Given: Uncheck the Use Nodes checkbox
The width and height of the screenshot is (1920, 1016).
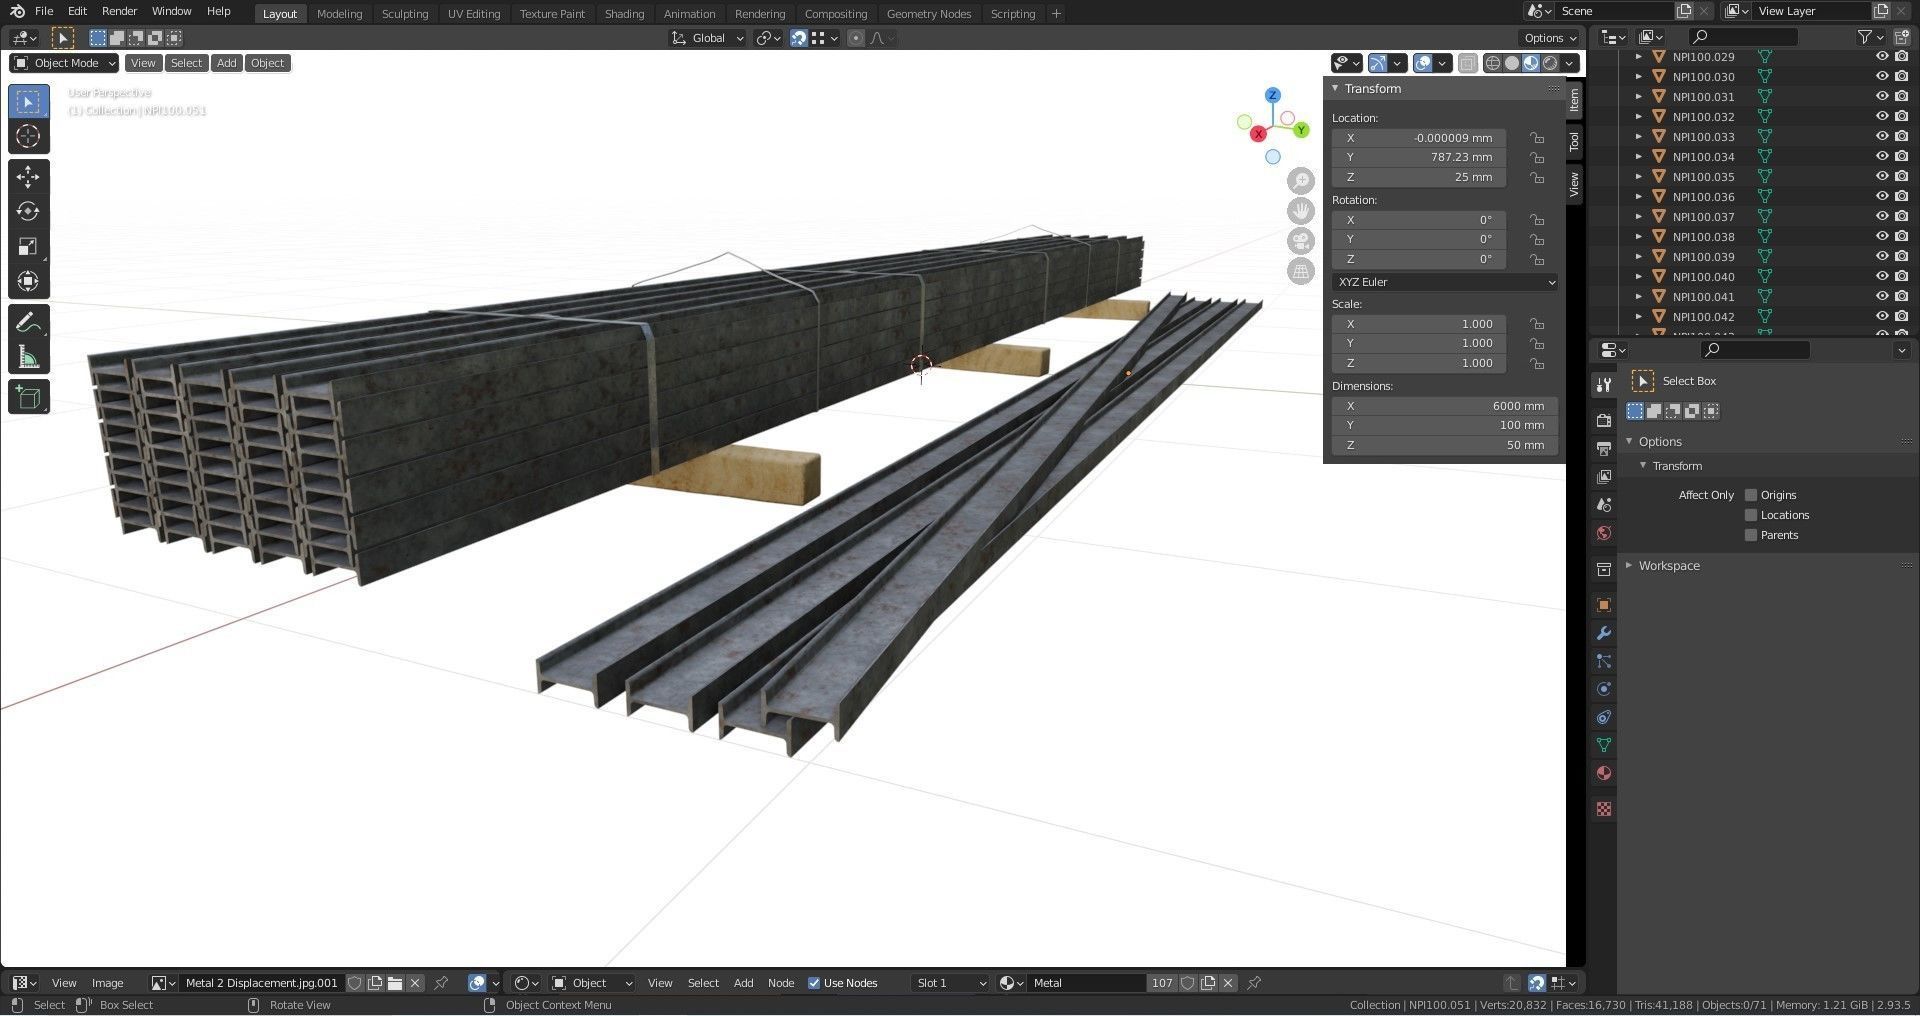Looking at the screenshot, I should [814, 983].
